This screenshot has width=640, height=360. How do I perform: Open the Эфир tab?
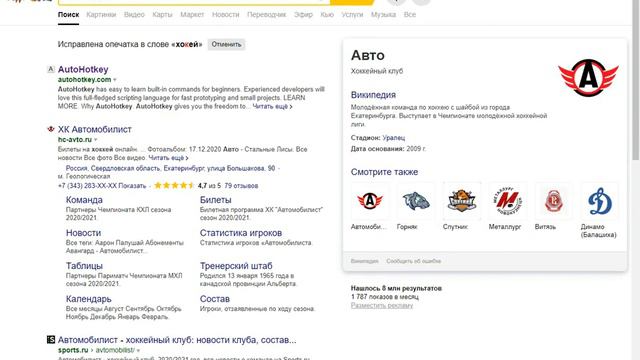pyautogui.click(x=303, y=14)
